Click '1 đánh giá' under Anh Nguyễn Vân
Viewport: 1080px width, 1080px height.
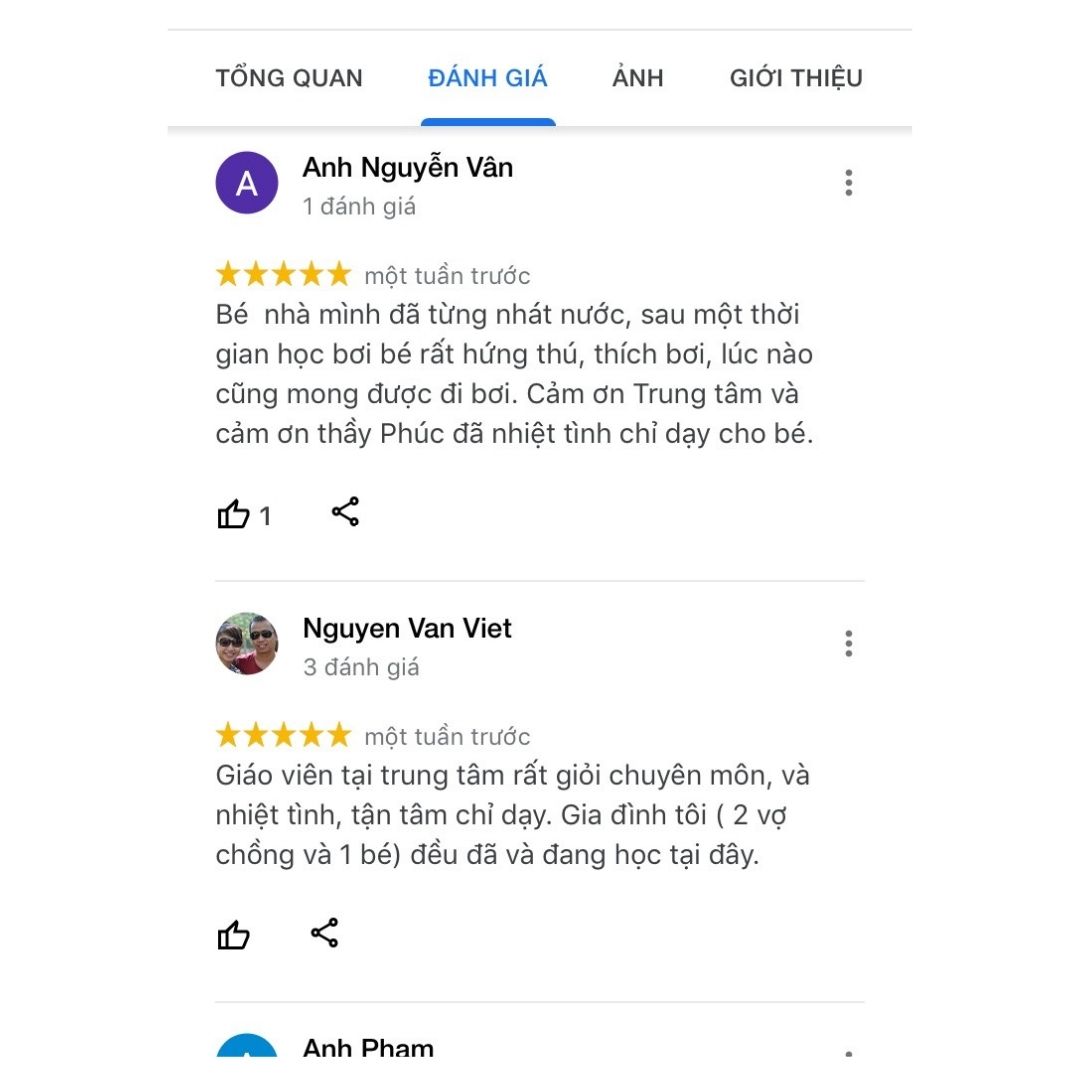pyautogui.click(x=359, y=207)
